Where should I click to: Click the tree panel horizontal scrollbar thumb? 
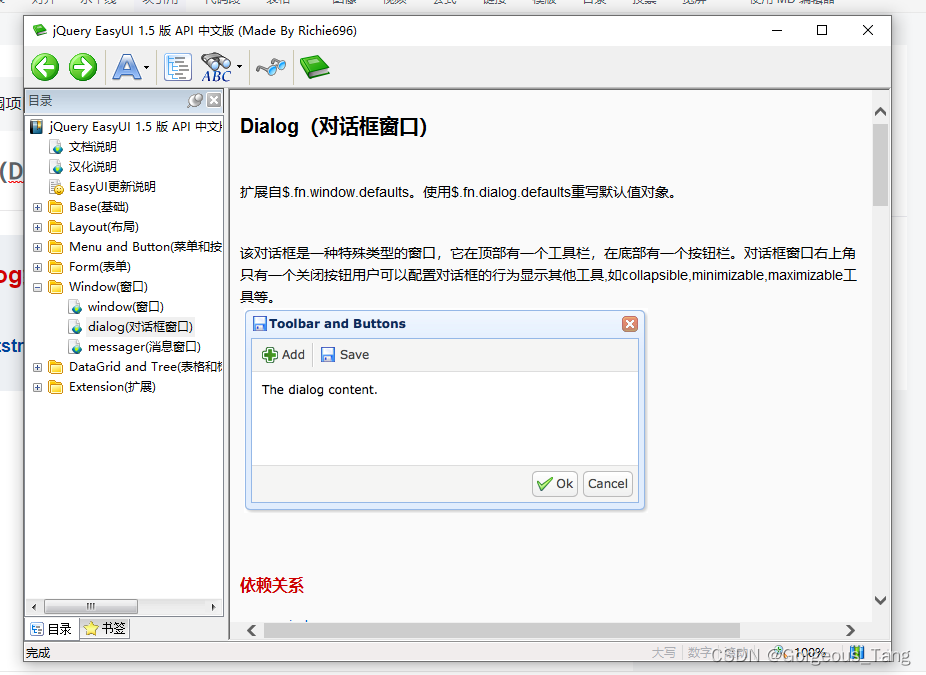point(91,606)
